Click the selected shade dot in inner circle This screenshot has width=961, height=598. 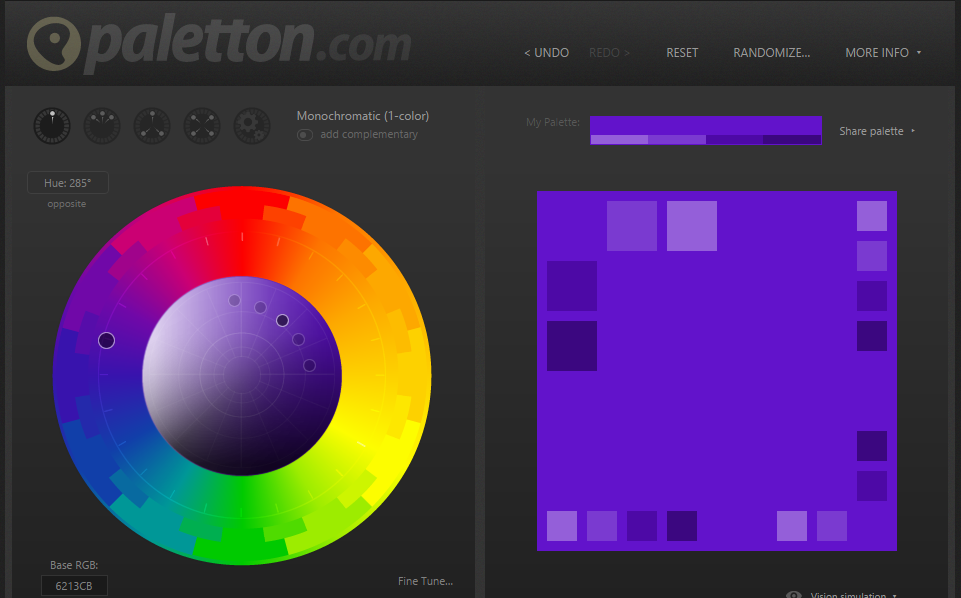pyautogui.click(x=282, y=320)
